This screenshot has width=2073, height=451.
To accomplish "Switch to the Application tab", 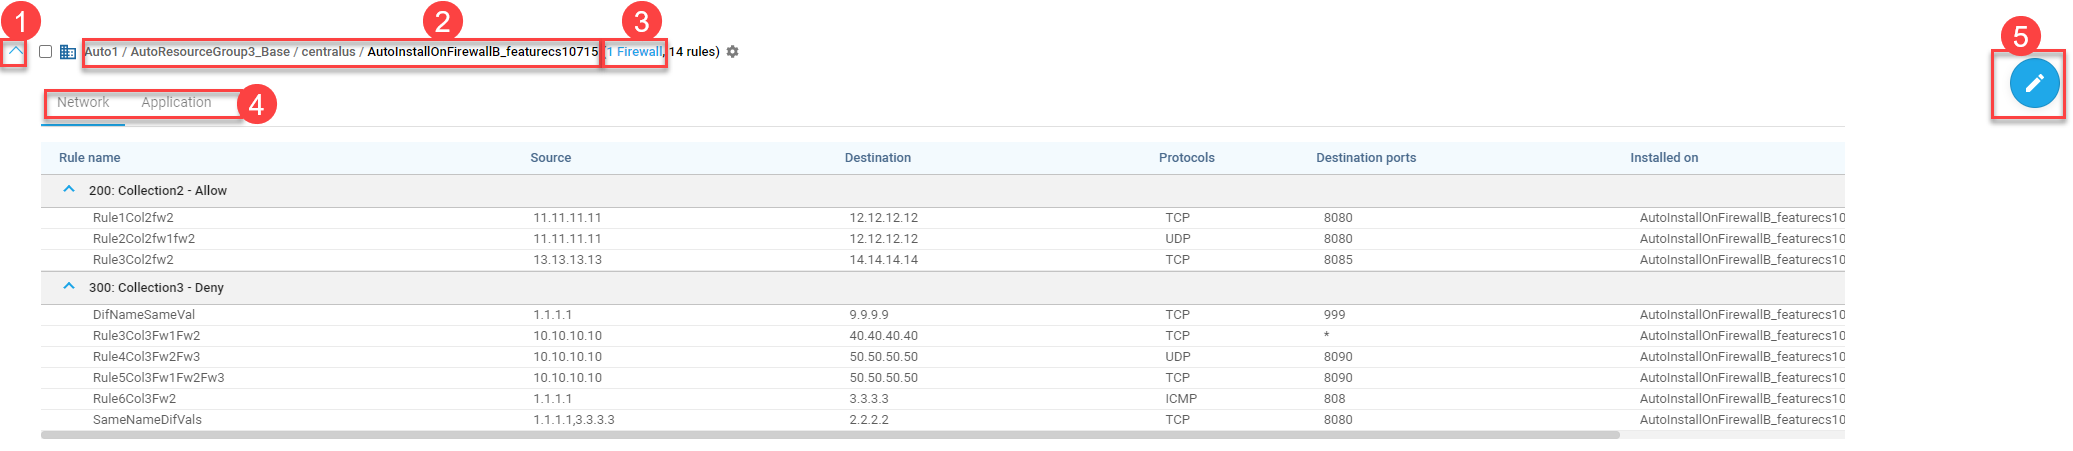I will (x=176, y=102).
